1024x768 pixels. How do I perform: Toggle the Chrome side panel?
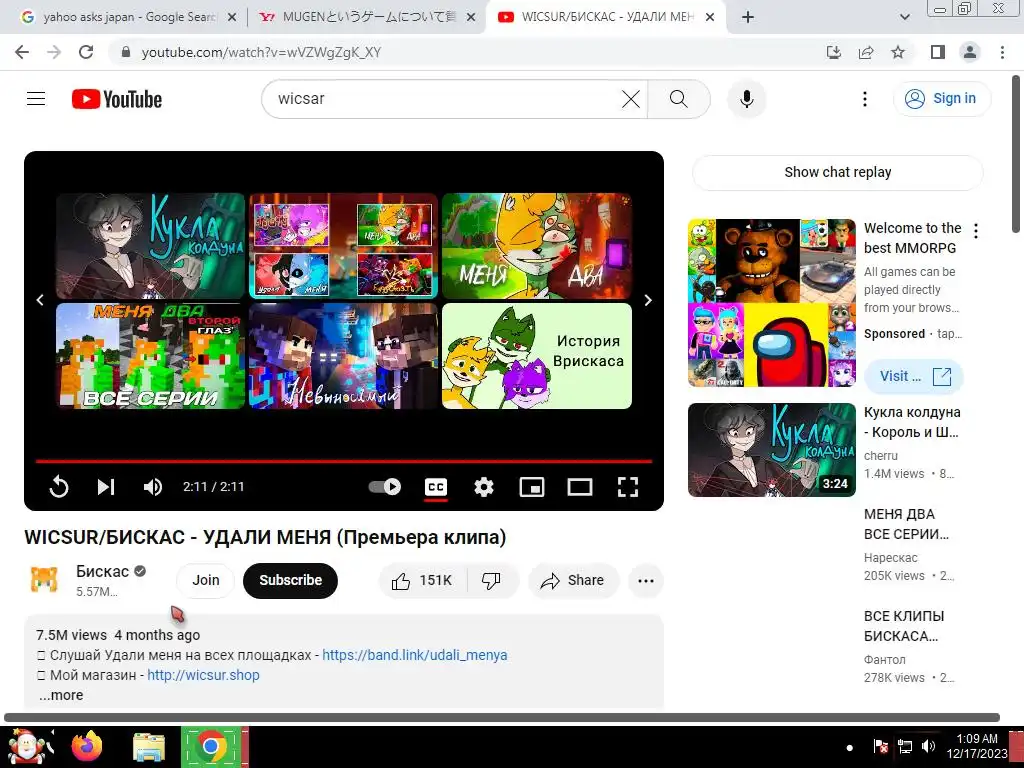[x=938, y=52]
